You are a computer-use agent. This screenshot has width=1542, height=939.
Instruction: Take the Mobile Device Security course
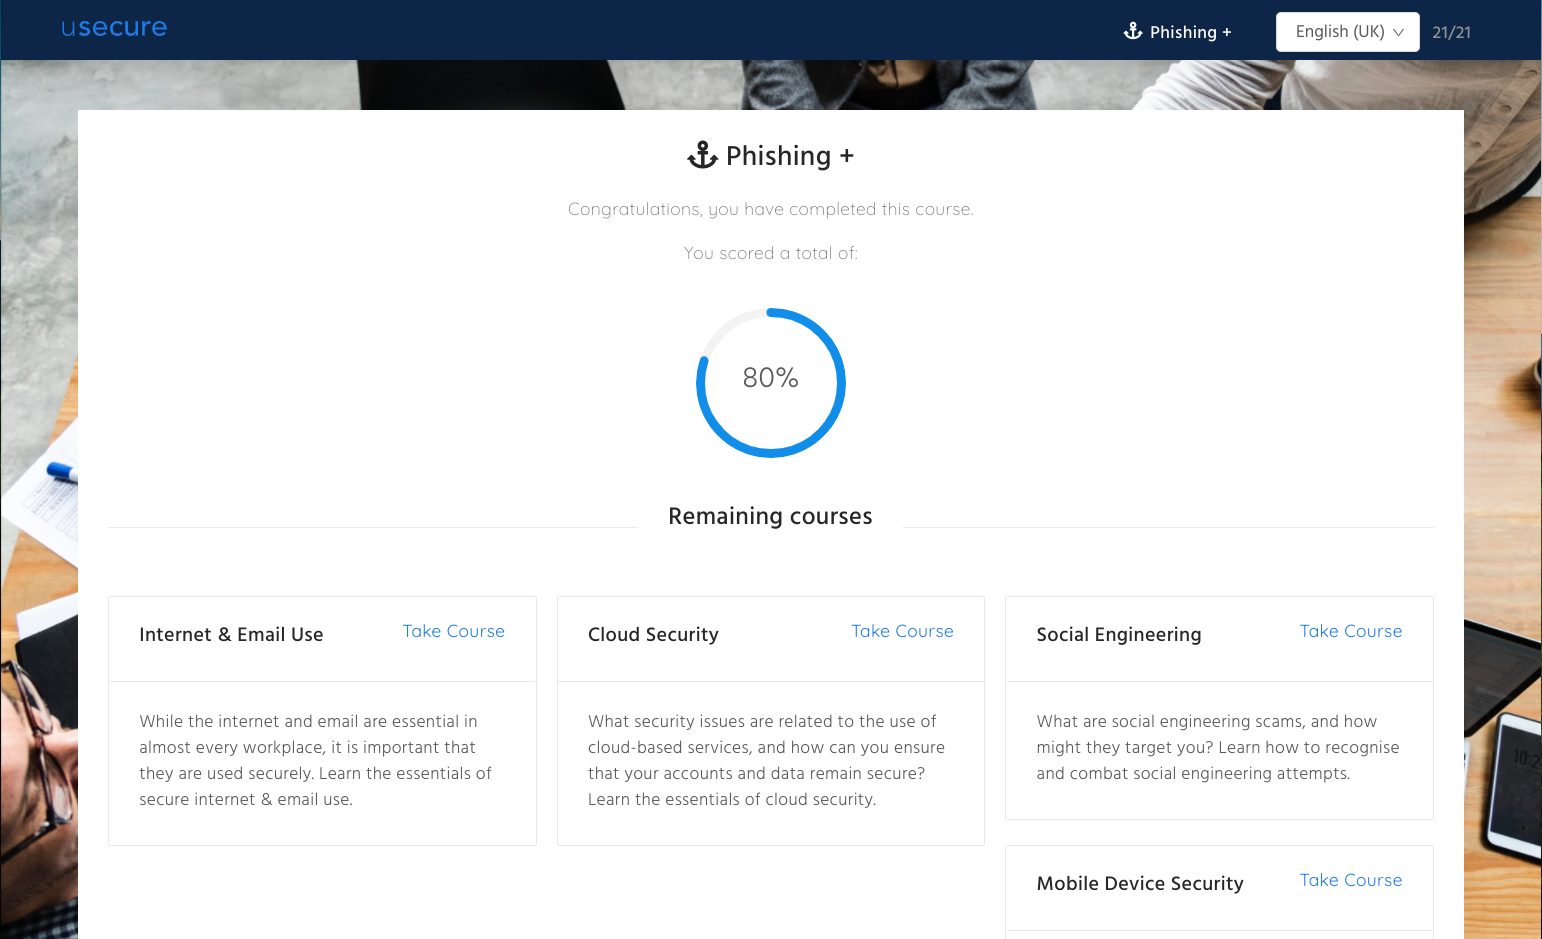pyautogui.click(x=1351, y=880)
